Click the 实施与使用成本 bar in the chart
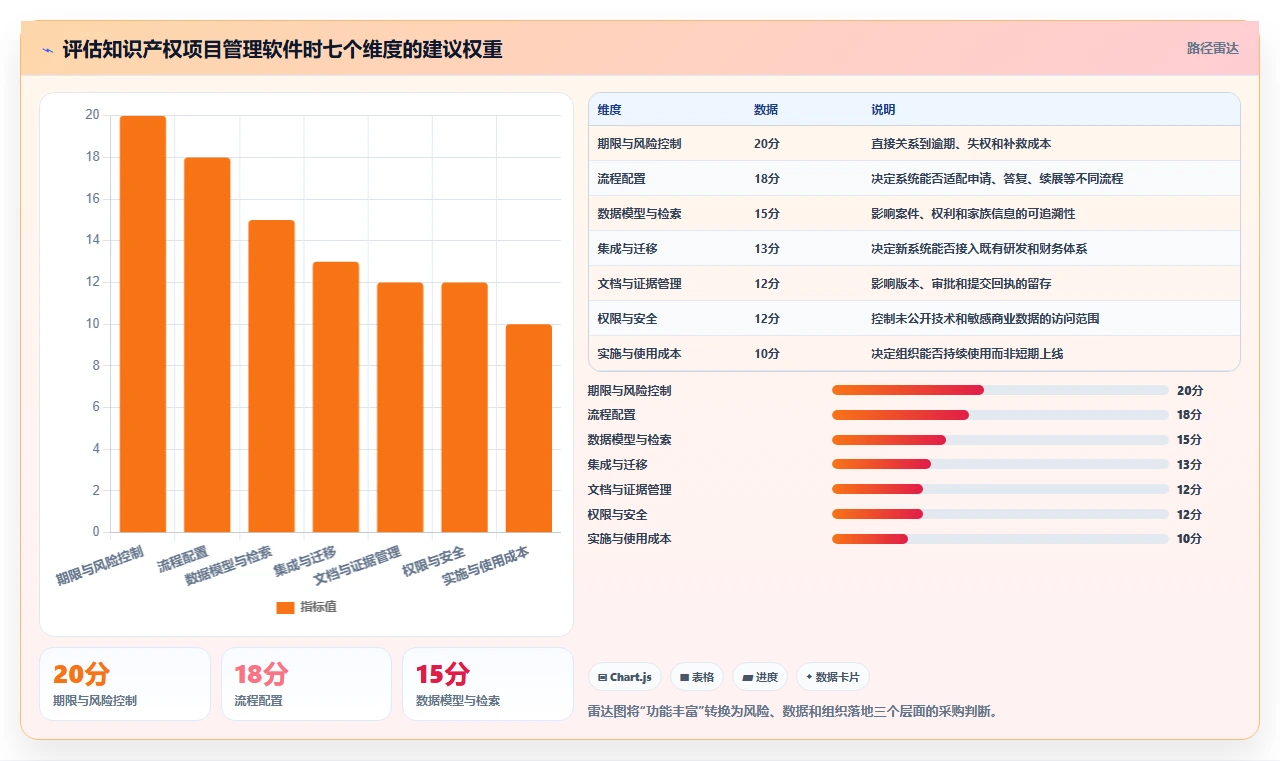The height and width of the screenshot is (761, 1280). 529,428
